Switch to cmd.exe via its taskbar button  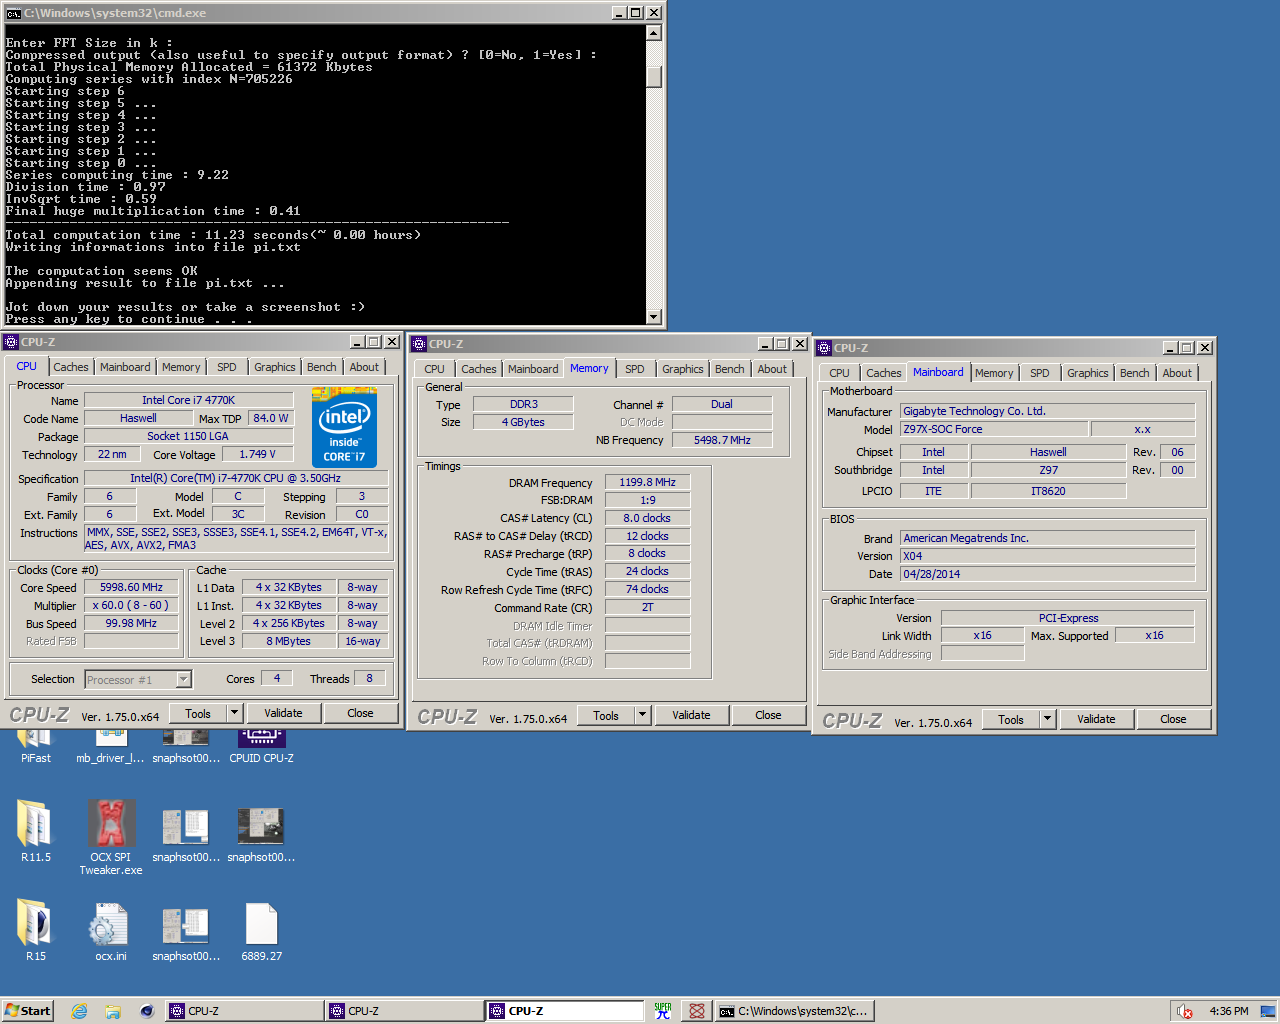[x=795, y=1011]
